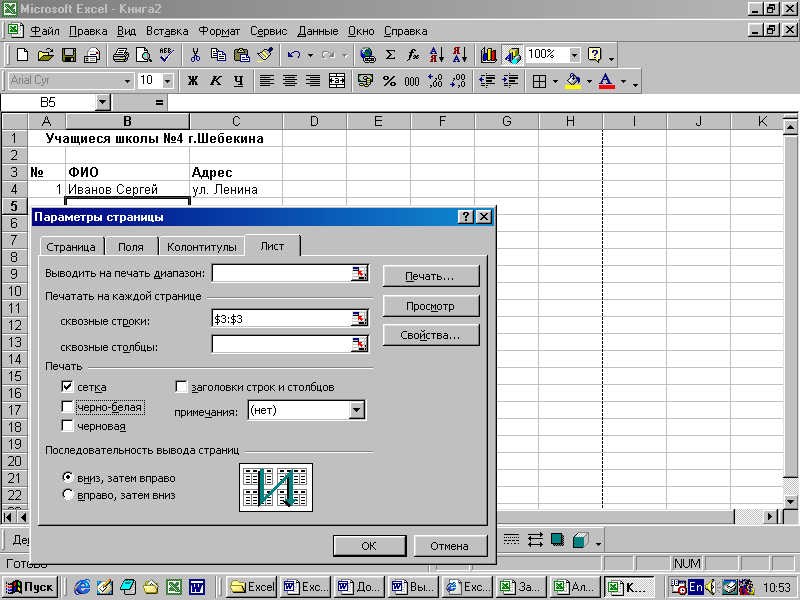Apply the red font color A
The image size is (800, 600).
tap(606, 81)
